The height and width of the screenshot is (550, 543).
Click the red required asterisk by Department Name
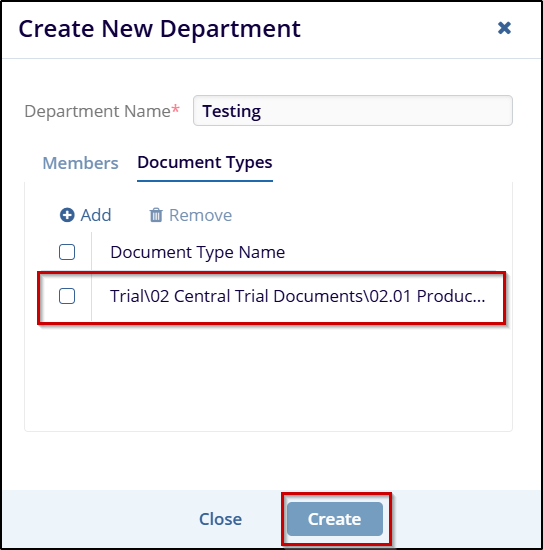coord(175,108)
